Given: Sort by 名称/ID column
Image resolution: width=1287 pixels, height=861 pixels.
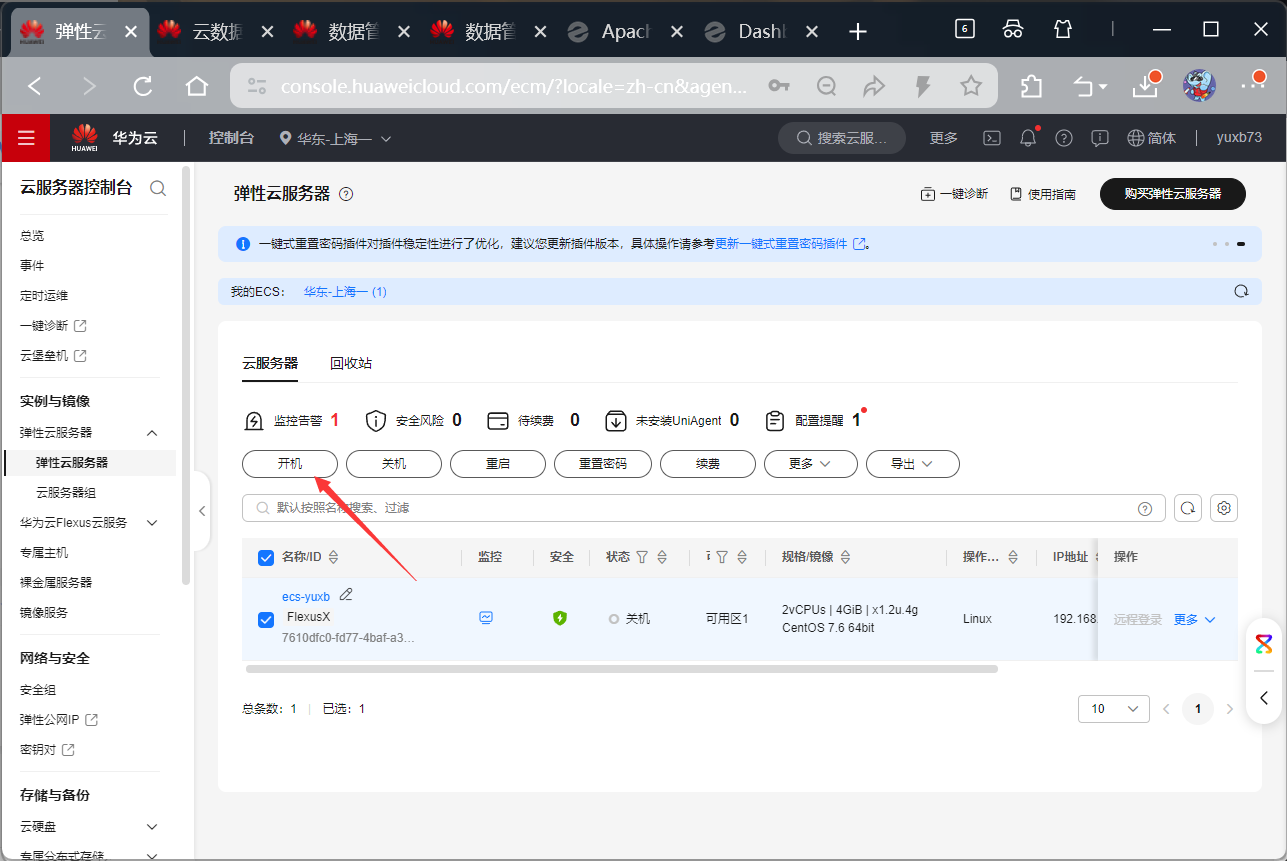Looking at the screenshot, I should [334, 557].
